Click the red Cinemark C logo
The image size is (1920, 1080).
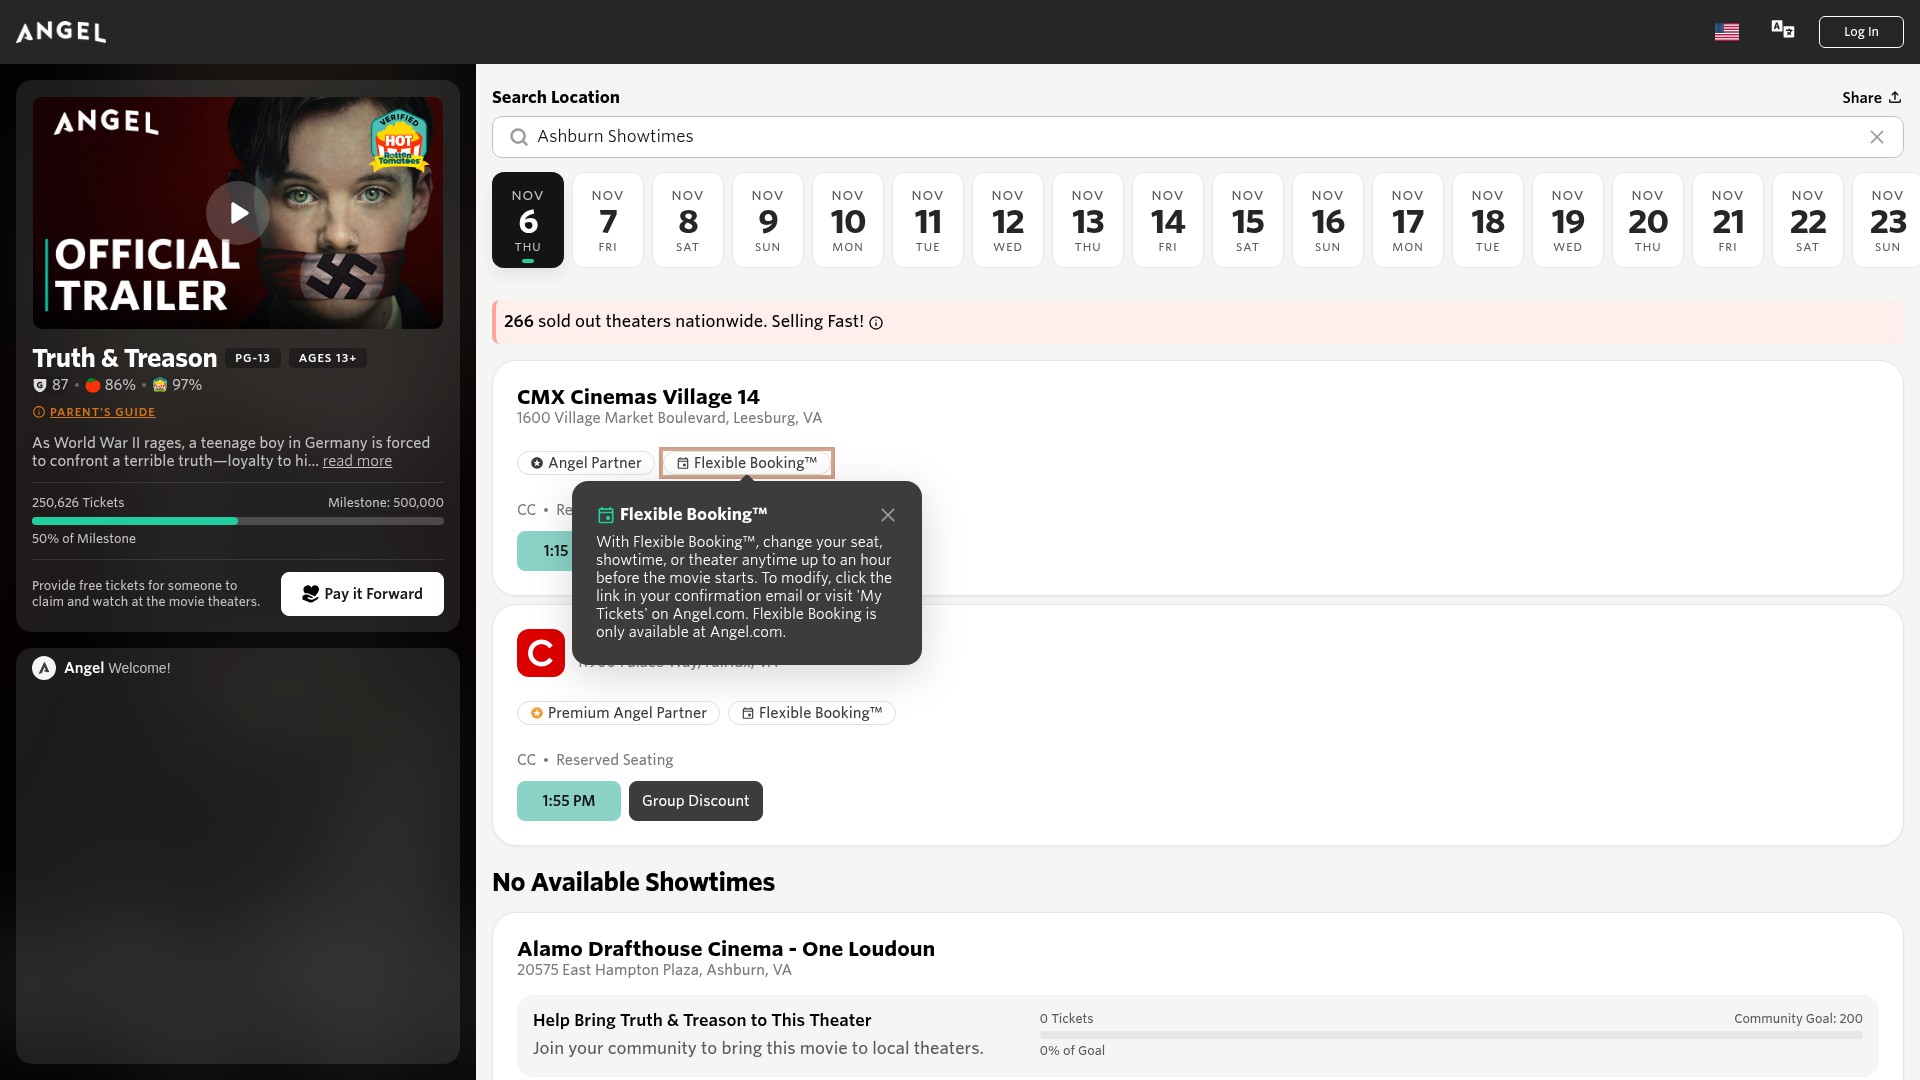541,653
